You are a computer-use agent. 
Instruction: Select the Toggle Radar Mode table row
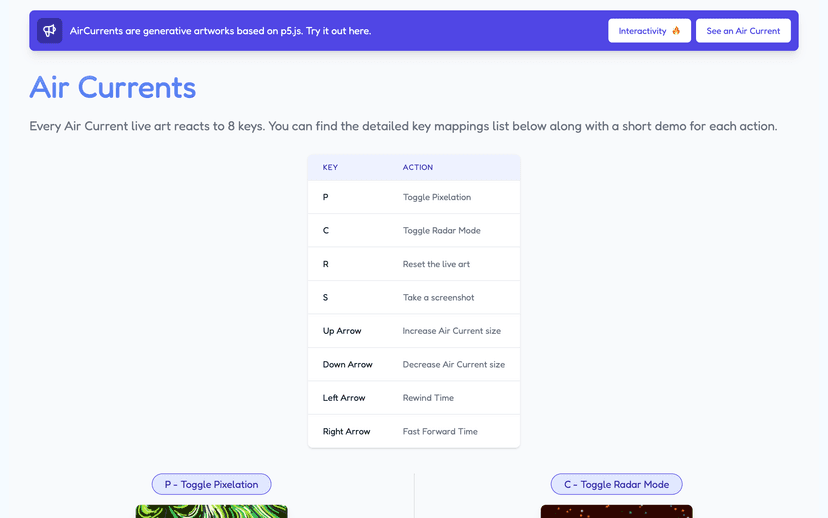pos(414,230)
